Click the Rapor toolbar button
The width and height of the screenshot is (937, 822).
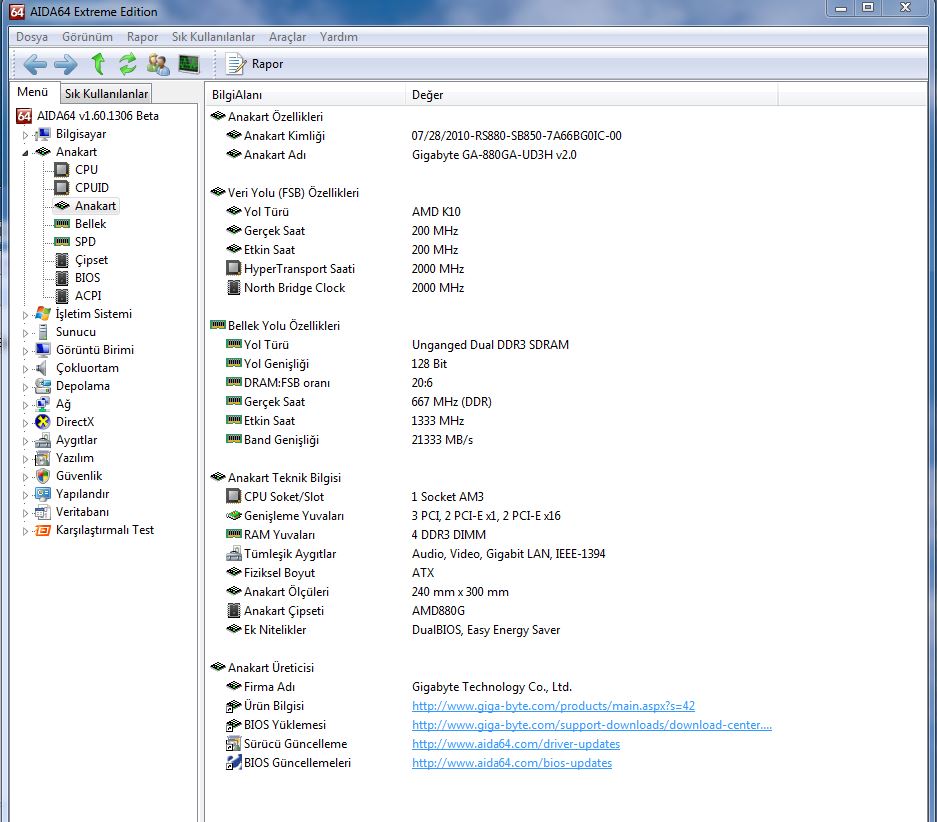pyautogui.click(x=255, y=64)
